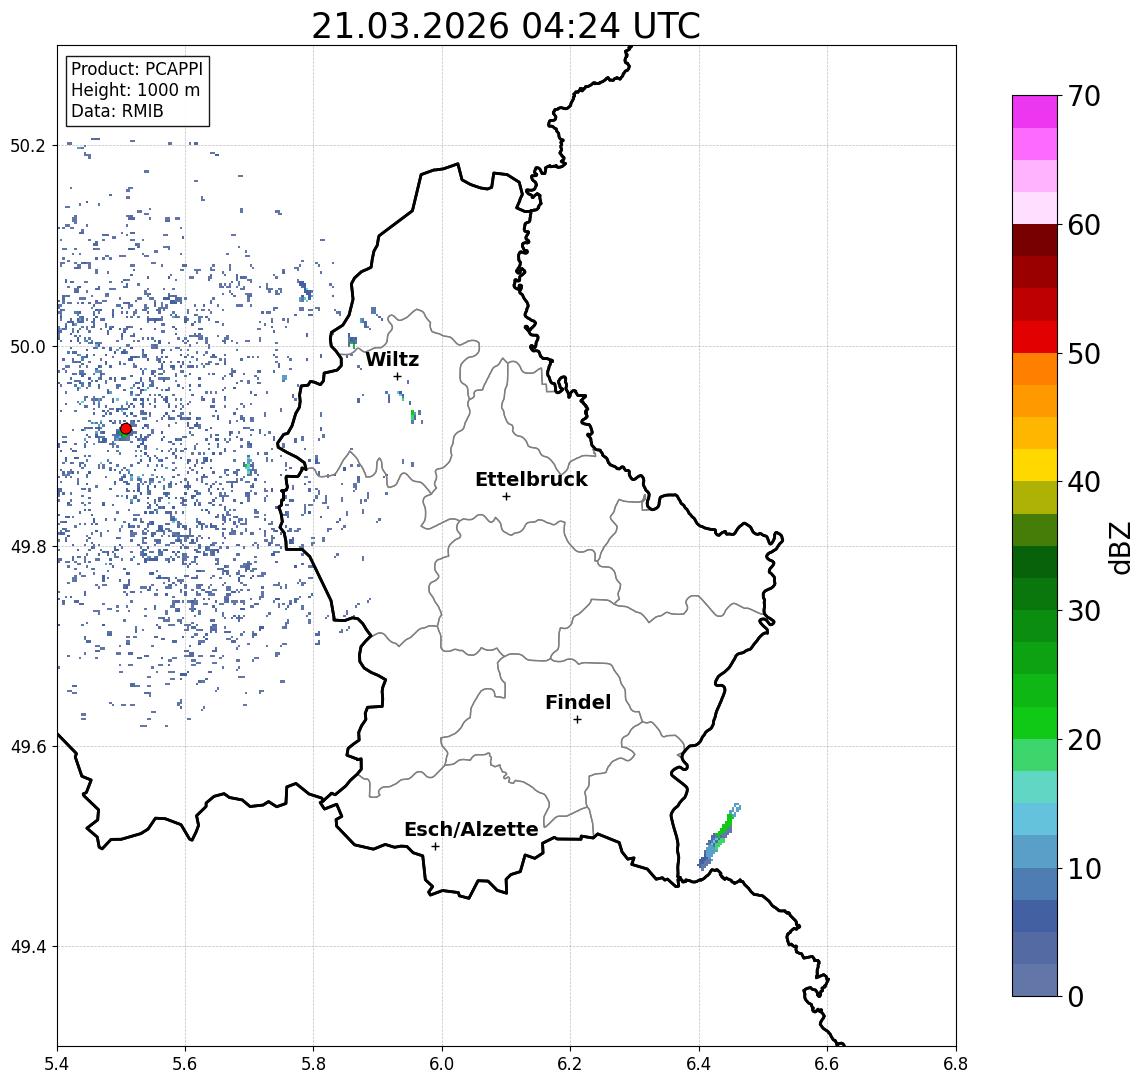This screenshot has height=1084, width=1145.
Task: Click the title '21.03.2026 04:24 UTC'
Action: click(505, 26)
